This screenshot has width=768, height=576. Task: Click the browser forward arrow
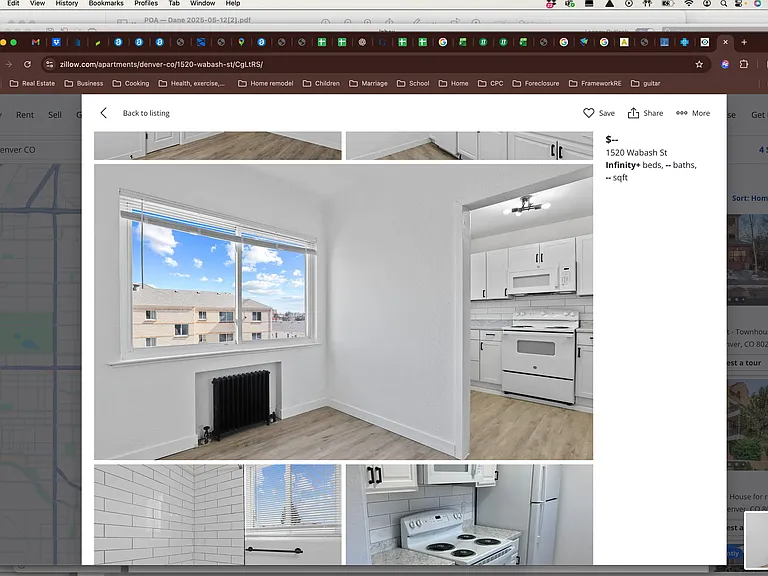pos(8,64)
